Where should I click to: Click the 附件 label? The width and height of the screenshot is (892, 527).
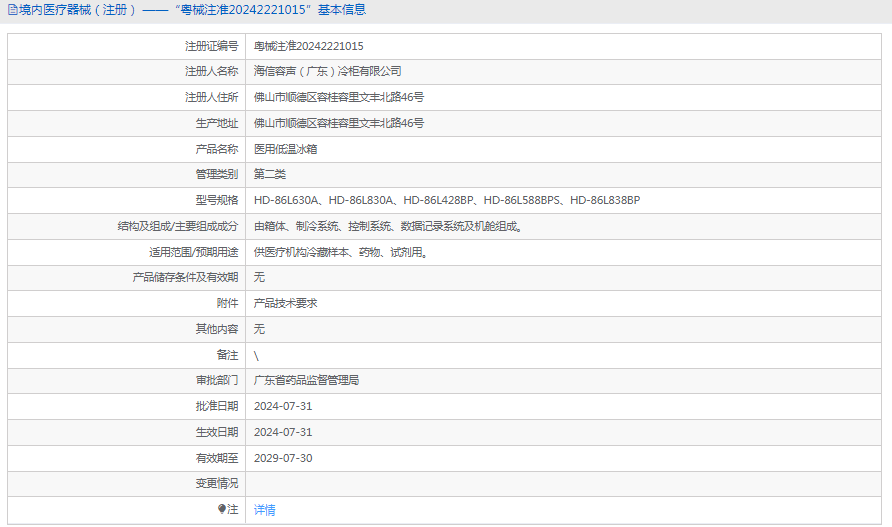pos(228,303)
